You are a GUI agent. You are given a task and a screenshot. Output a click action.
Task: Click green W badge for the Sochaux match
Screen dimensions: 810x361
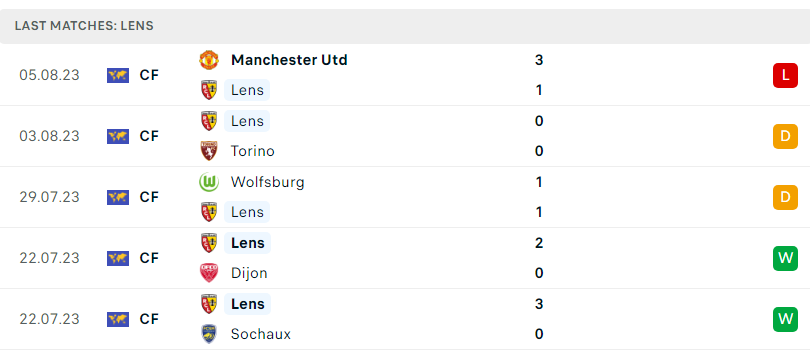785,319
